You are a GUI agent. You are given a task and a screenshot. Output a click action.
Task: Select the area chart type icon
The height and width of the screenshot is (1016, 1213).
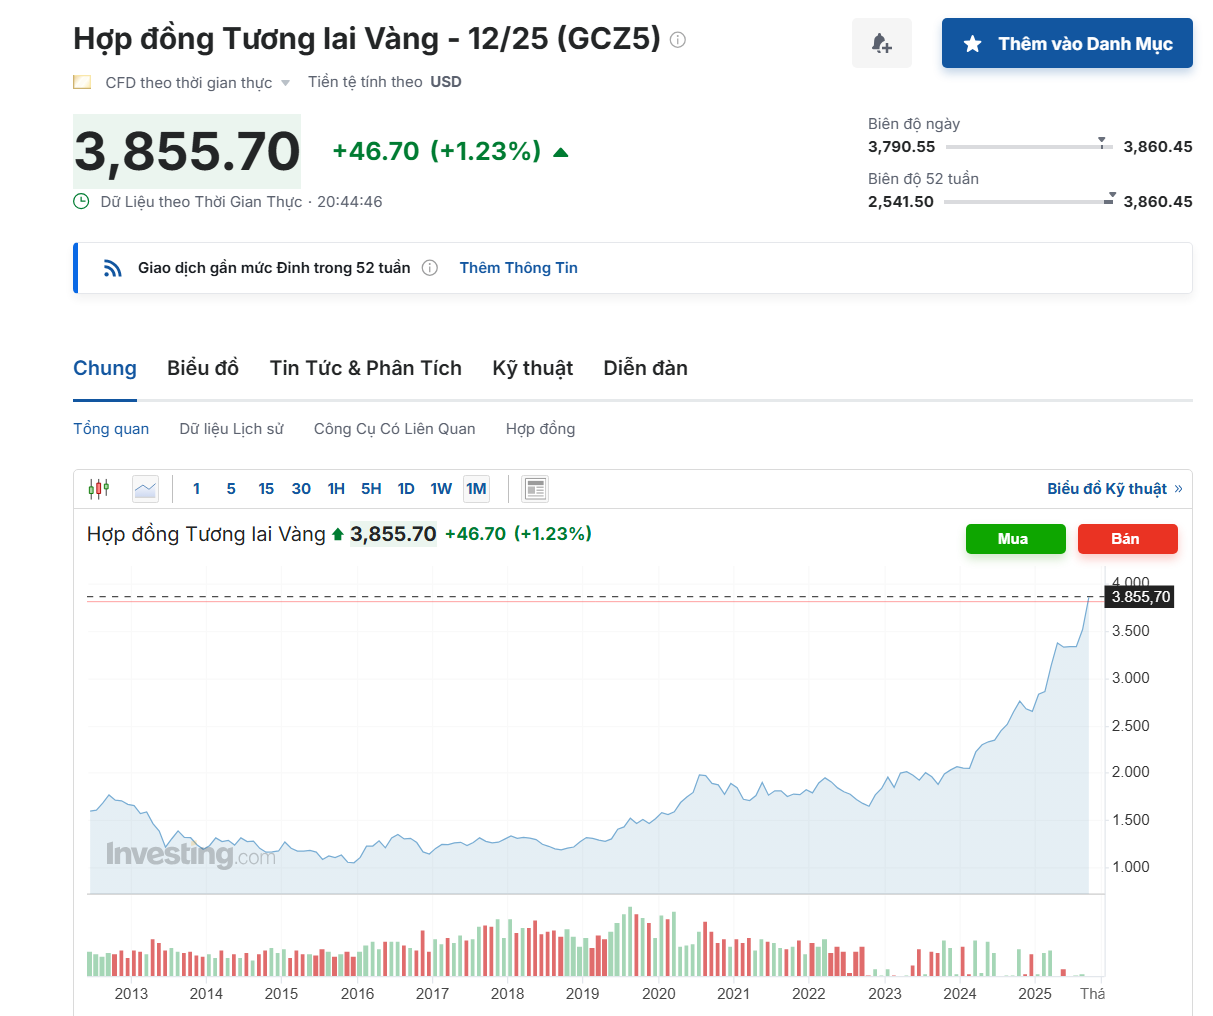click(x=145, y=489)
